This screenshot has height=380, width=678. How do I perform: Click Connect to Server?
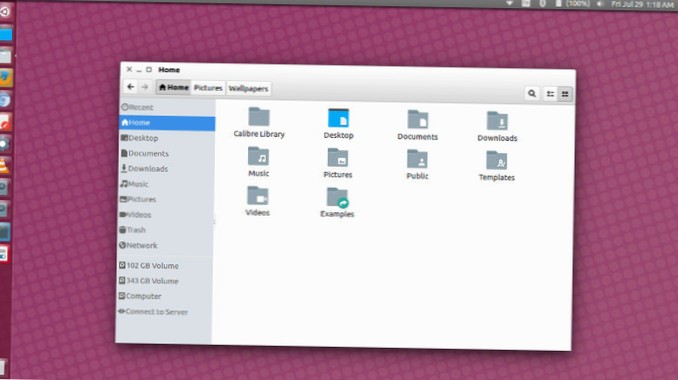(164, 312)
